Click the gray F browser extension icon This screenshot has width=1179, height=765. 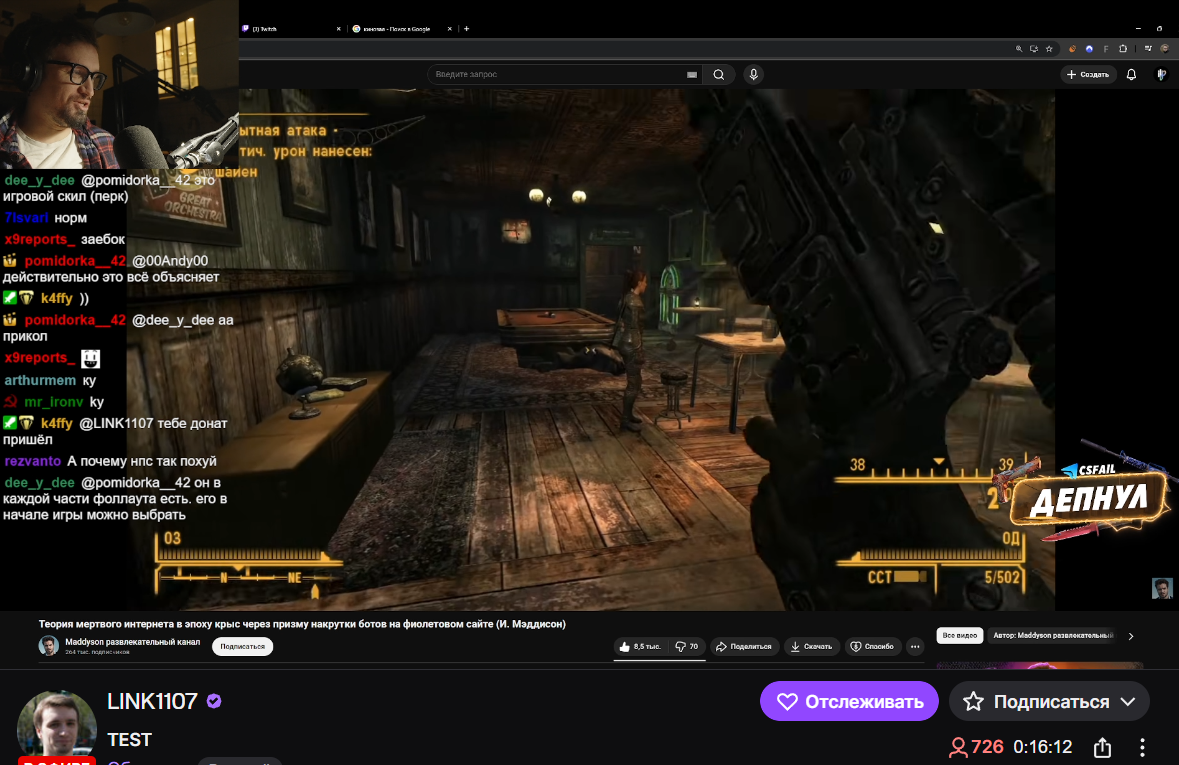click(1106, 49)
